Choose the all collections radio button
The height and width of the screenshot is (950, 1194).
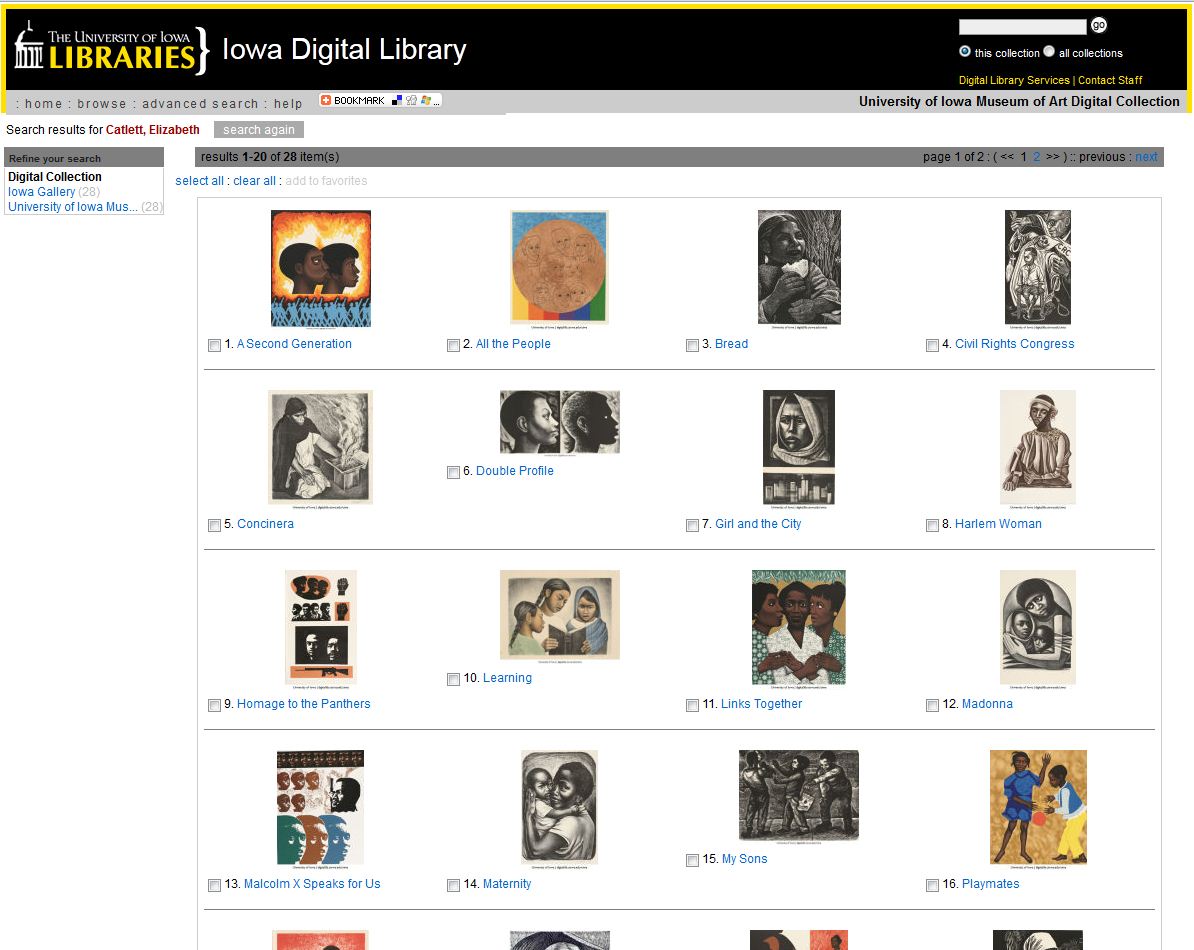point(1049,52)
